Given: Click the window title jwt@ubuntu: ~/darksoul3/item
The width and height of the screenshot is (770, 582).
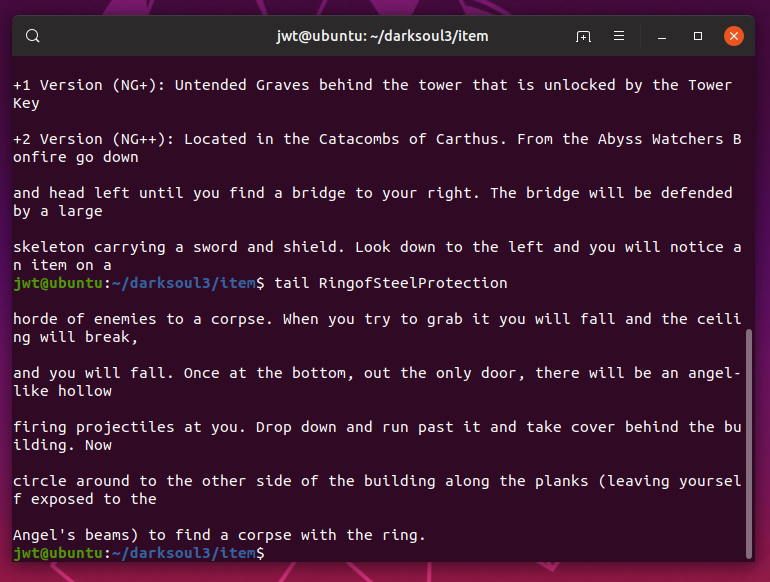Looking at the screenshot, I should click(x=382, y=36).
